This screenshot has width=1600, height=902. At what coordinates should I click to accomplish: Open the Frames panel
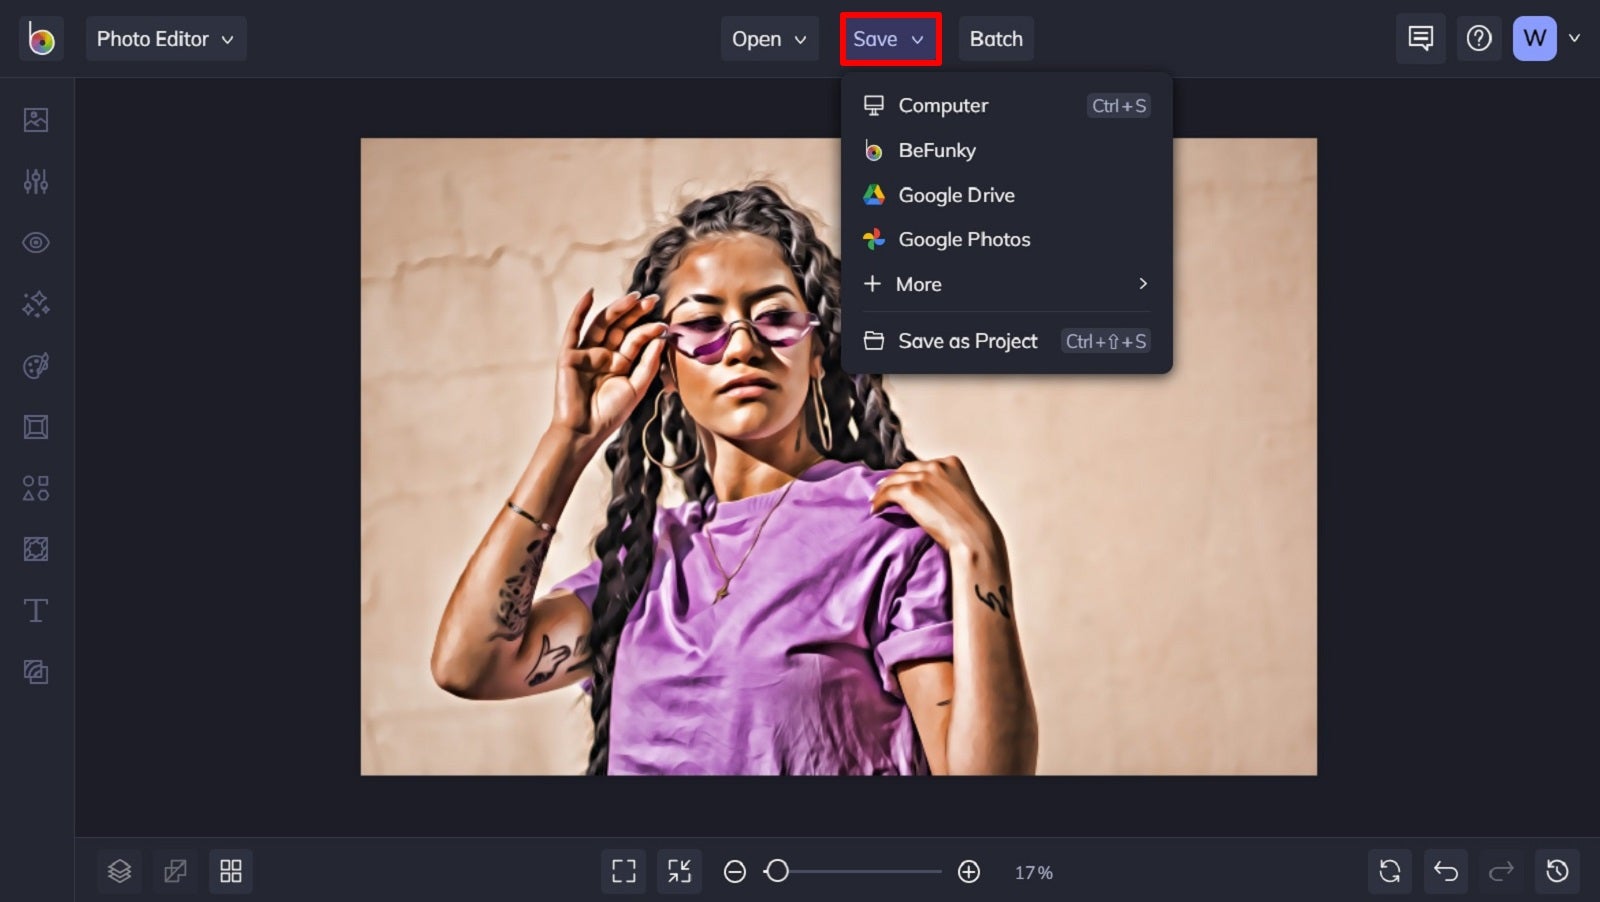pyautogui.click(x=36, y=427)
